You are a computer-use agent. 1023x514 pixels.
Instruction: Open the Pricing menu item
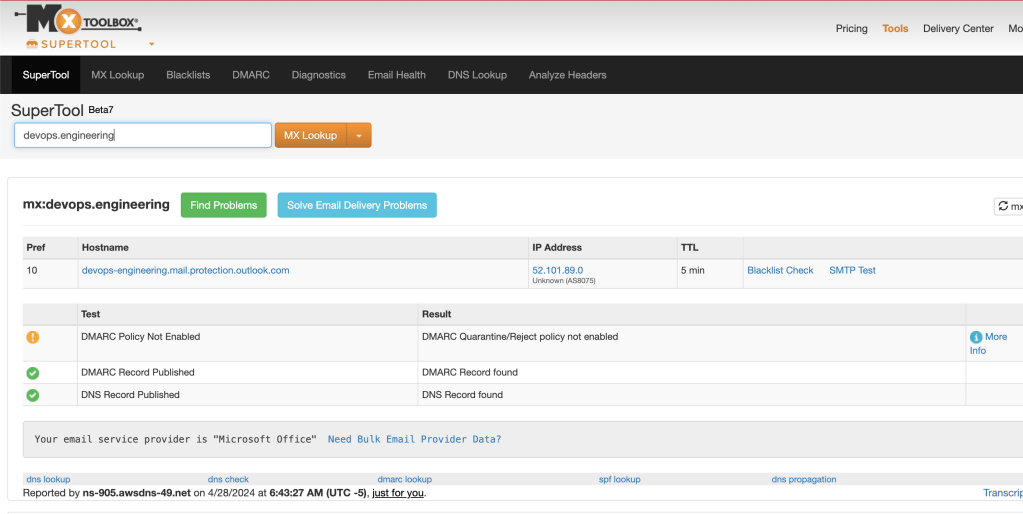851,29
